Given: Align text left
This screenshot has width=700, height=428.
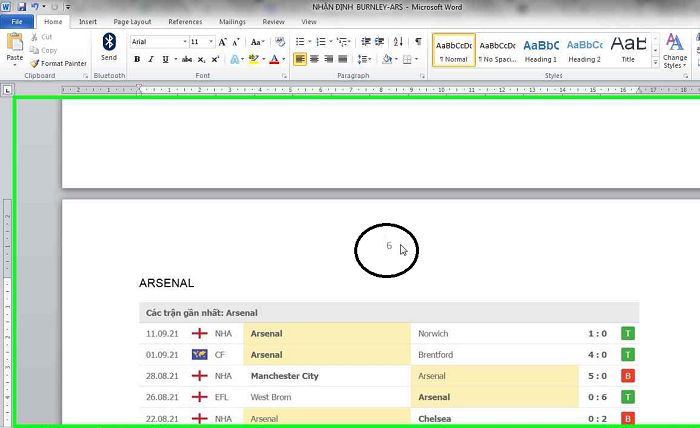Looking at the screenshot, I should (x=300, y=59).
